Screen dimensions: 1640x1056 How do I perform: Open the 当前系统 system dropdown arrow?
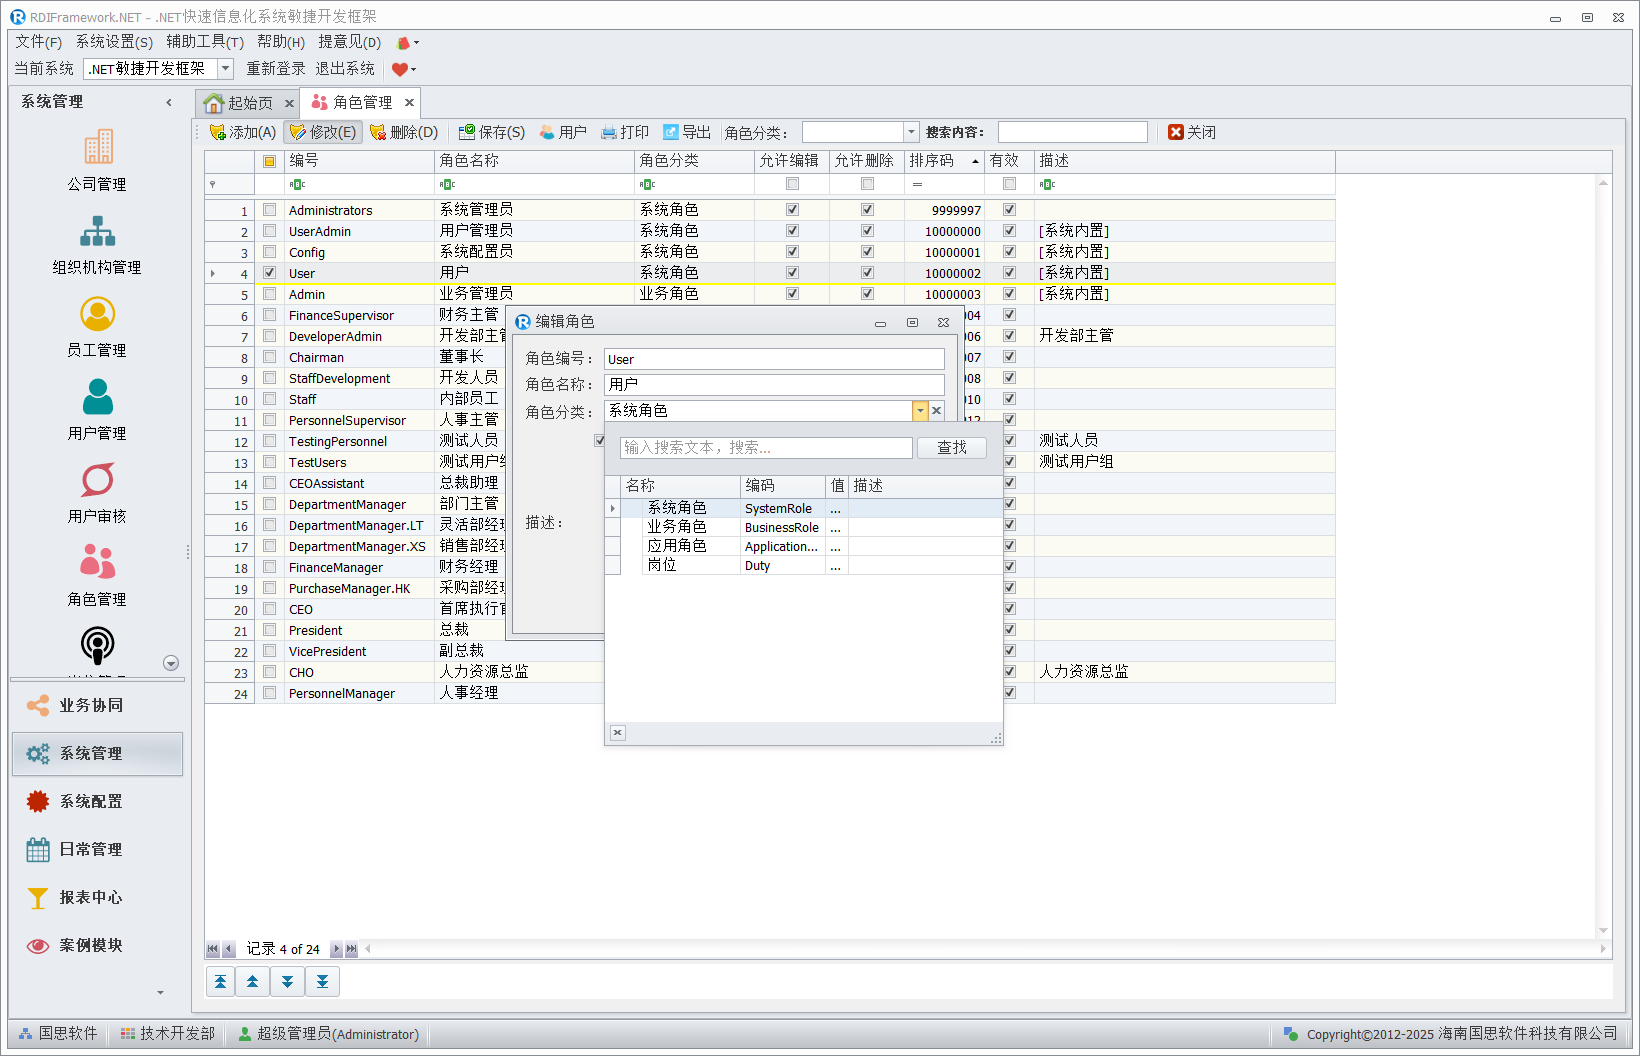(x=226, y=68)
